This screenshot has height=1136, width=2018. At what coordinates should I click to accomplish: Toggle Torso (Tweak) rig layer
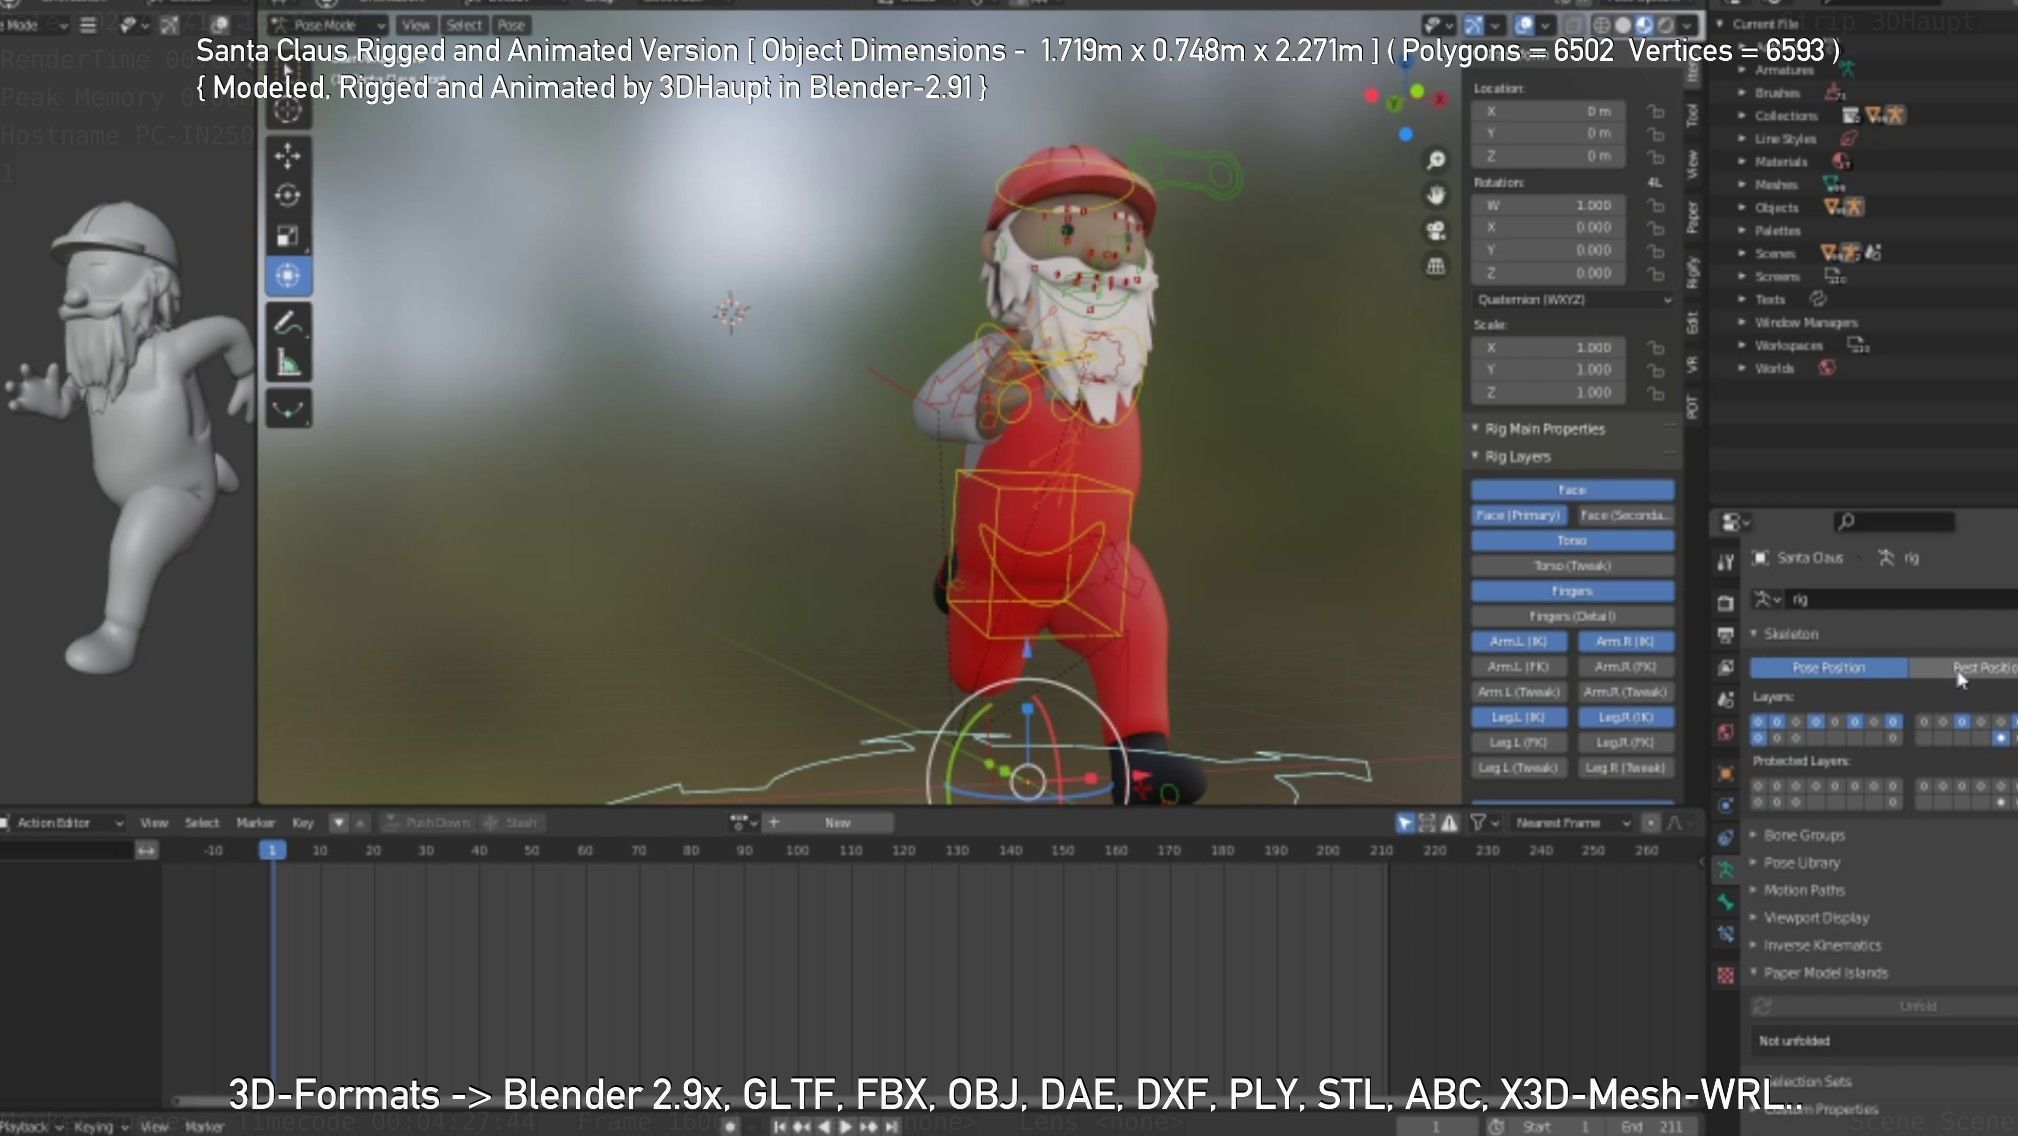1572,566
